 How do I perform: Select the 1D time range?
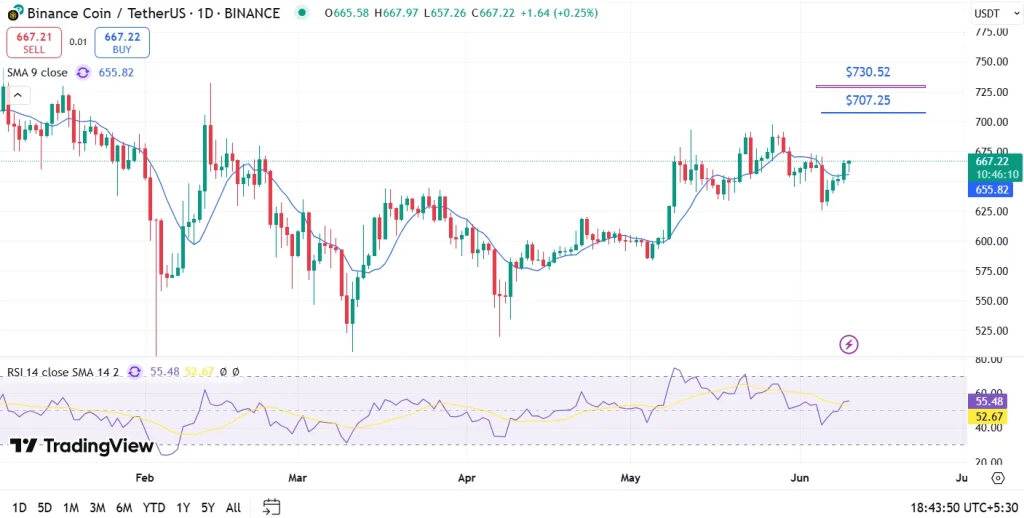click(20, 508)
